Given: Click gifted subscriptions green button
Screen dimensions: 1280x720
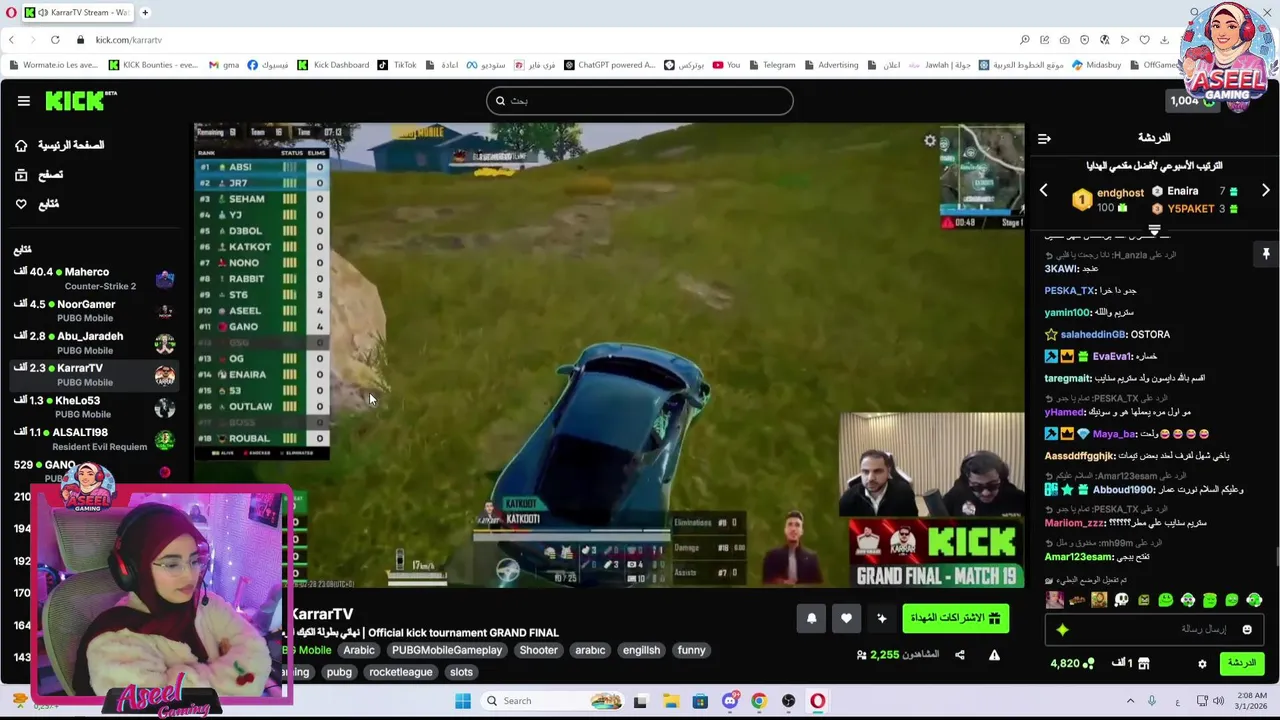Looking at the screenshot, I should (x=955, y=619).
